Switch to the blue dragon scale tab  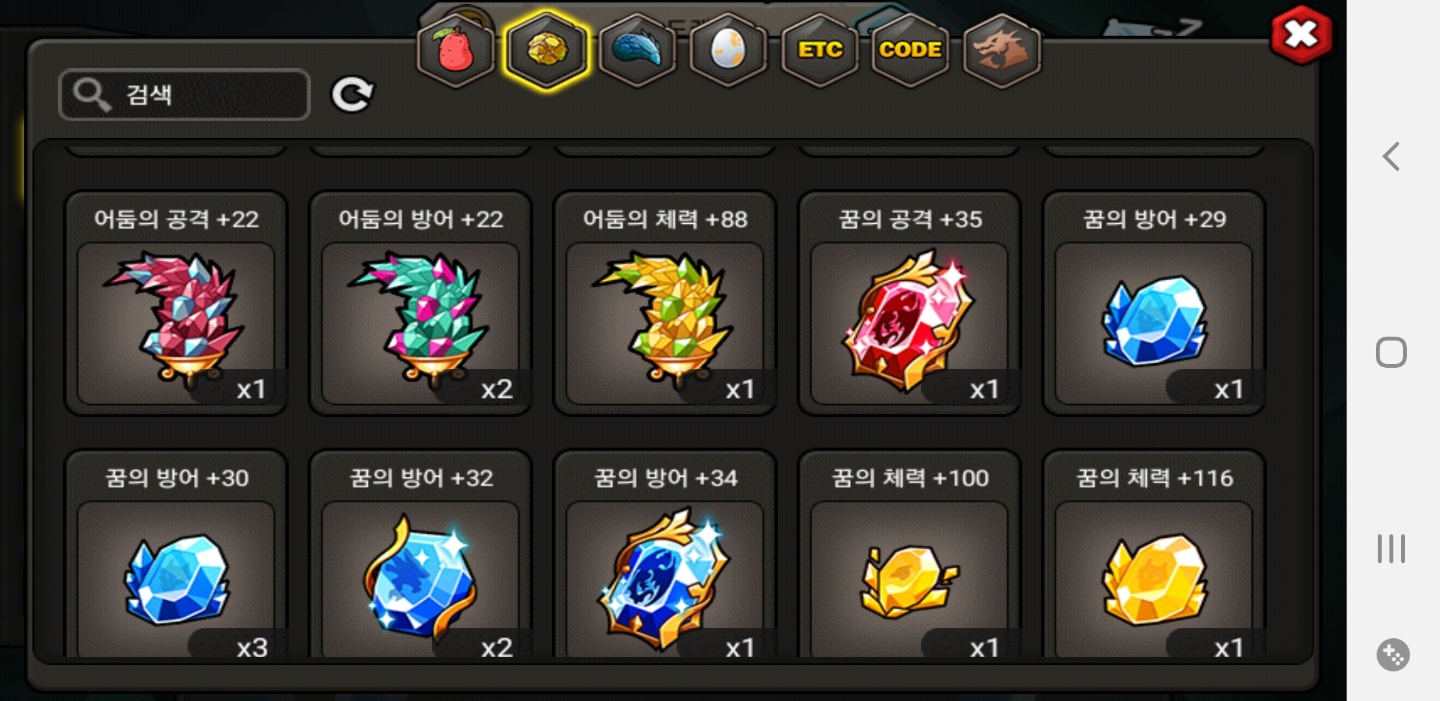tap(638, 49)
